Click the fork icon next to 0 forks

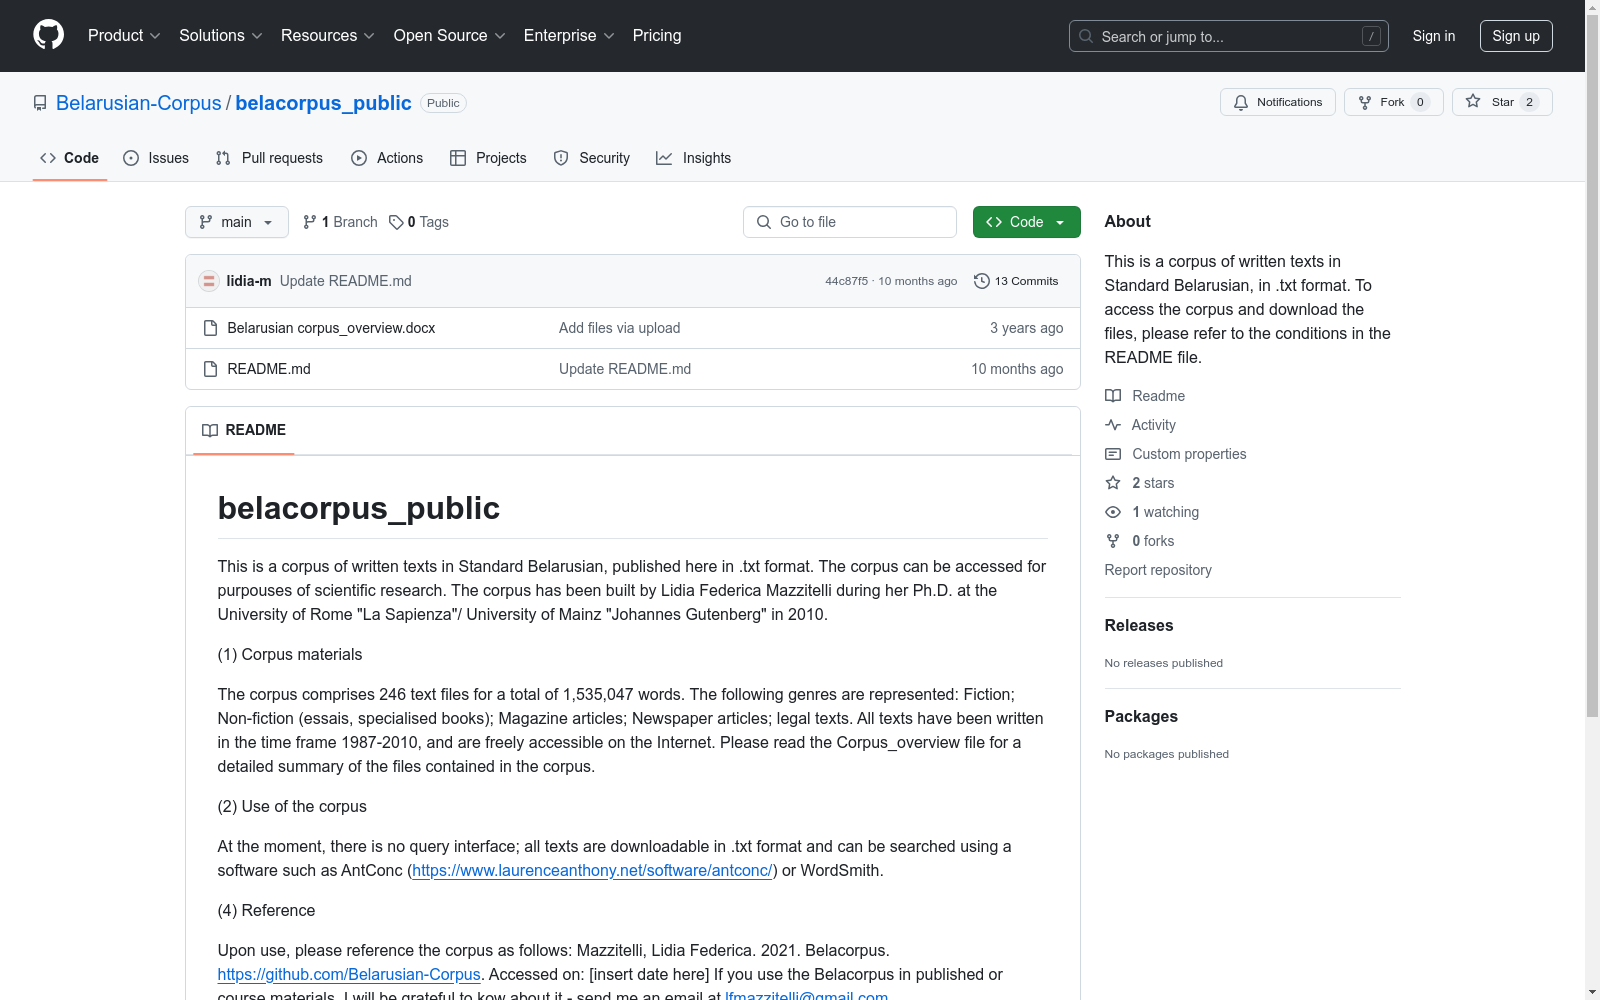pyautogui.click(x=1113, y=541)
